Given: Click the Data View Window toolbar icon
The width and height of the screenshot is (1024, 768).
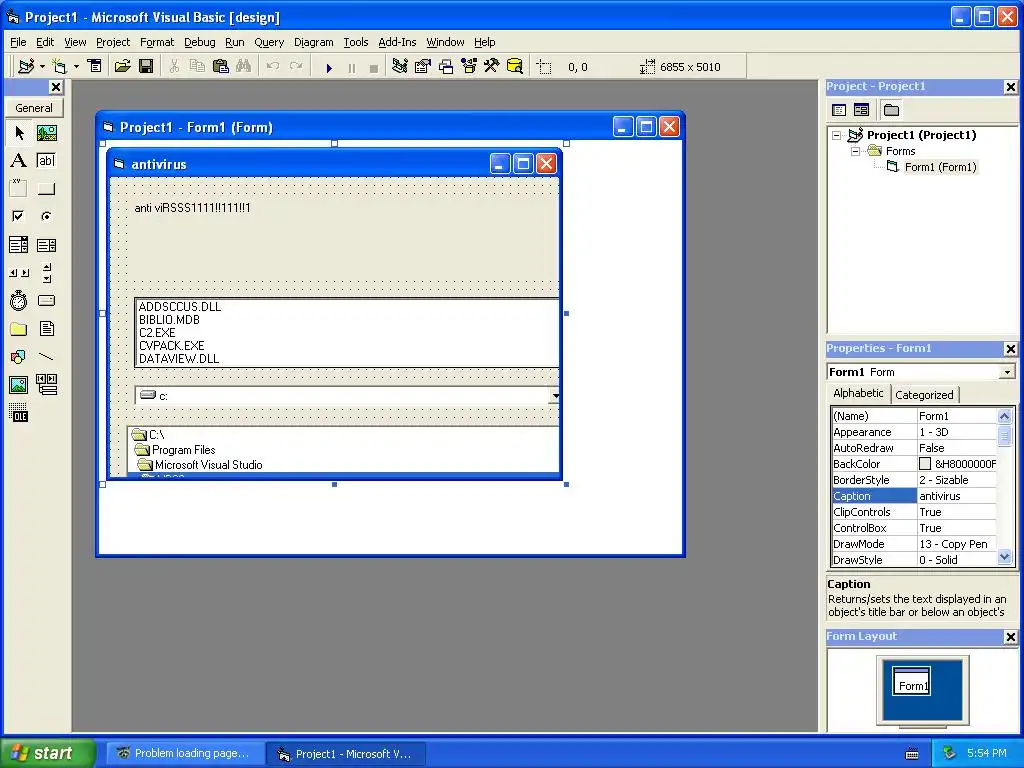Looking at the screenshot, I should click(515, 67).
